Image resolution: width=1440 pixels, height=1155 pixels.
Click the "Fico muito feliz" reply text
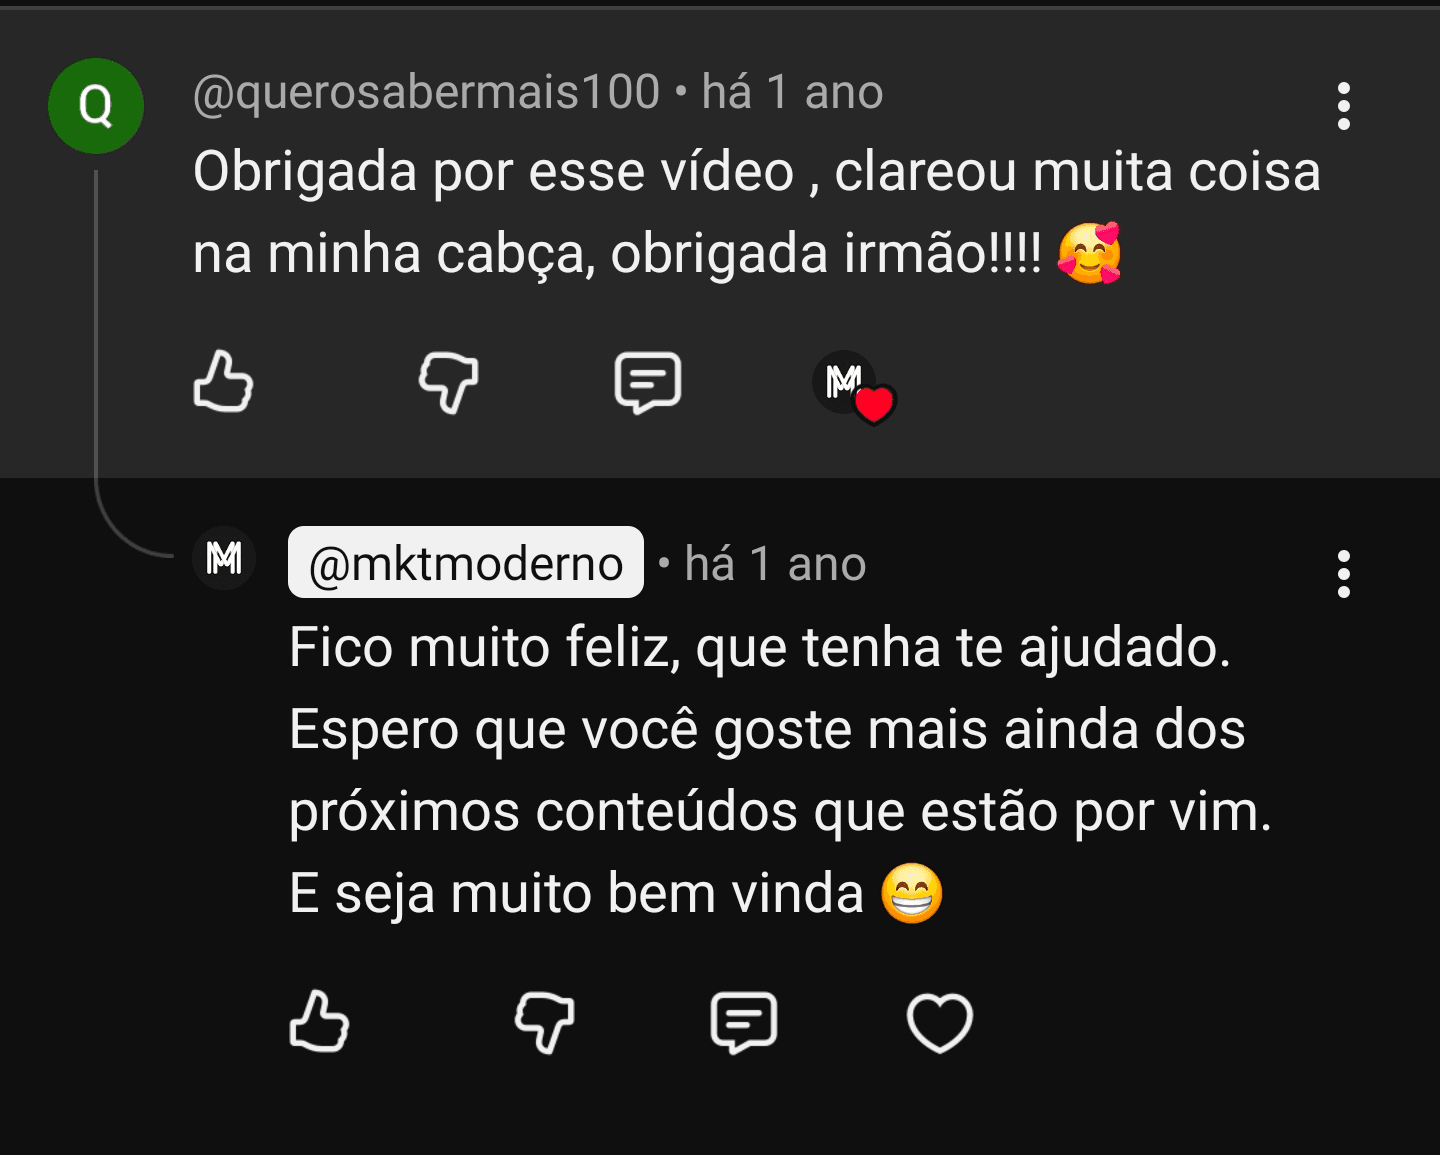coord(760,647)
